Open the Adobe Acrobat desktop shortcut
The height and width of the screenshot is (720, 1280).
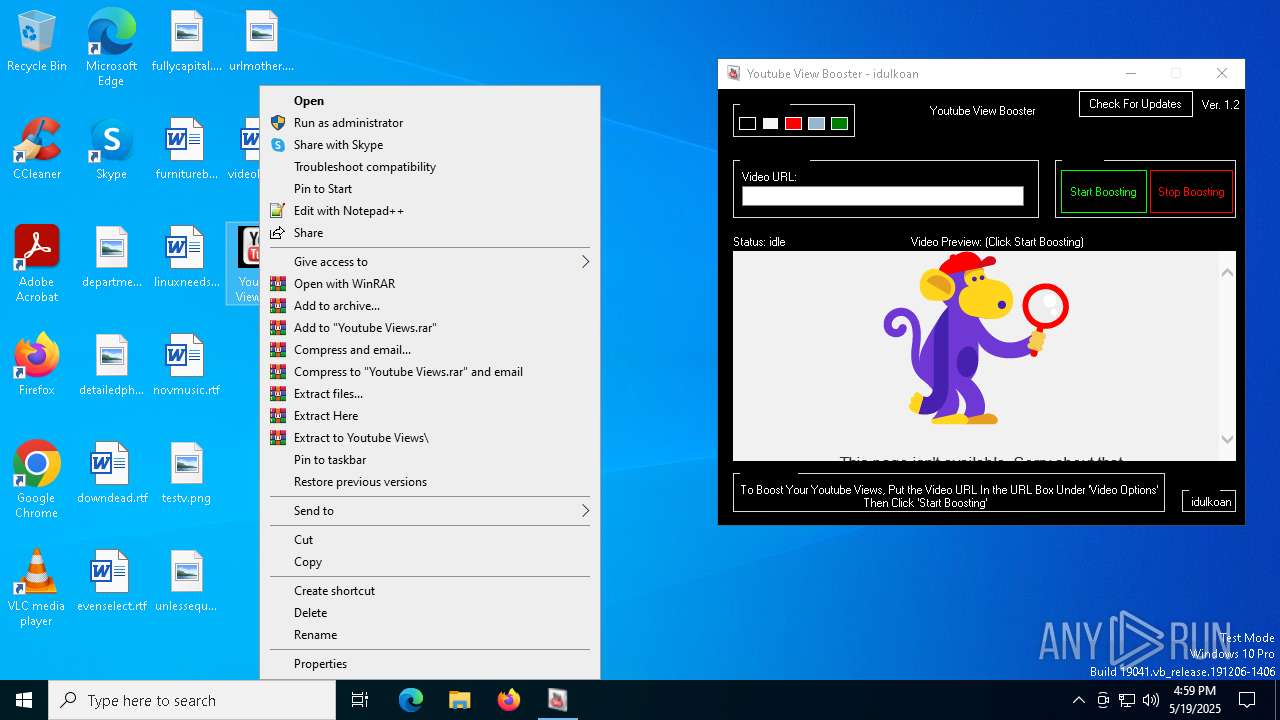pos(37,264)
